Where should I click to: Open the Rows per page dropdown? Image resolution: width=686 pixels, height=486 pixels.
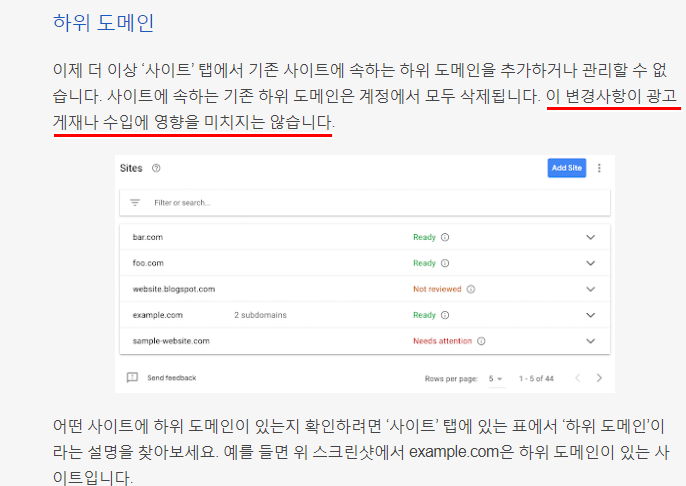[x=496, y=378]
